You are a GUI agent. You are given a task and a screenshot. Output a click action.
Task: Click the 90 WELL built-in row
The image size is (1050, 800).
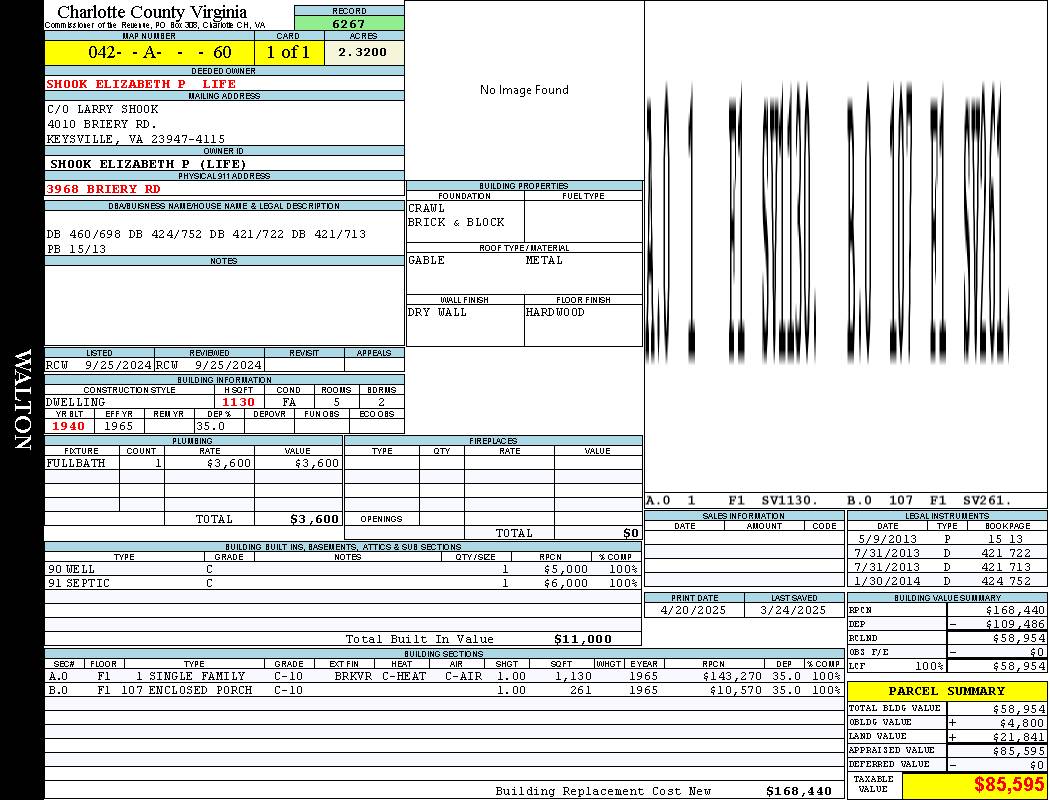click(343, 569)
